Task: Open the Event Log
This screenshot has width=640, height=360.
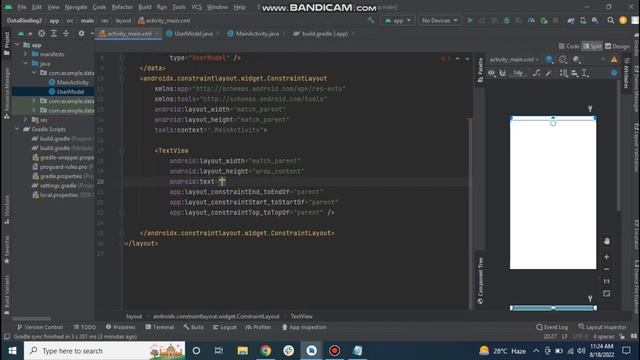Action: tap(552, 327)
